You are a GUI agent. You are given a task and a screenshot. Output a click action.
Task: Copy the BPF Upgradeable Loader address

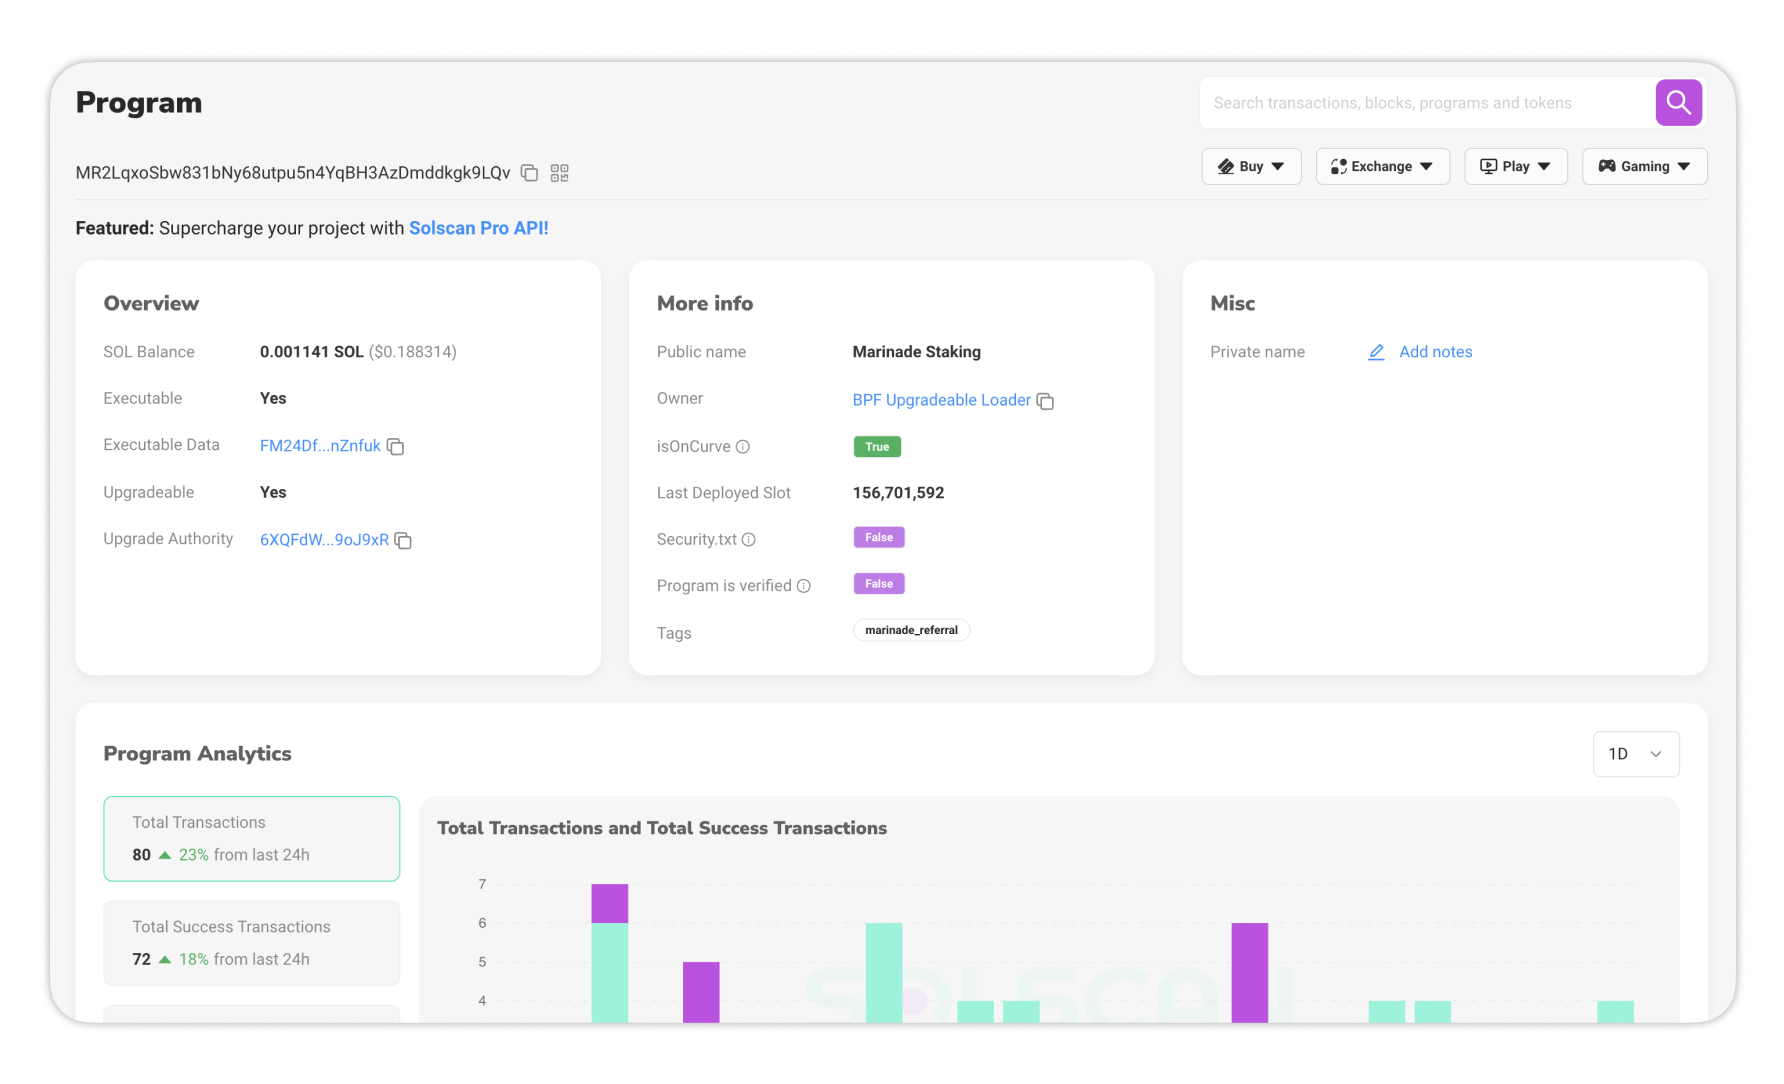tap(1046, 401)
